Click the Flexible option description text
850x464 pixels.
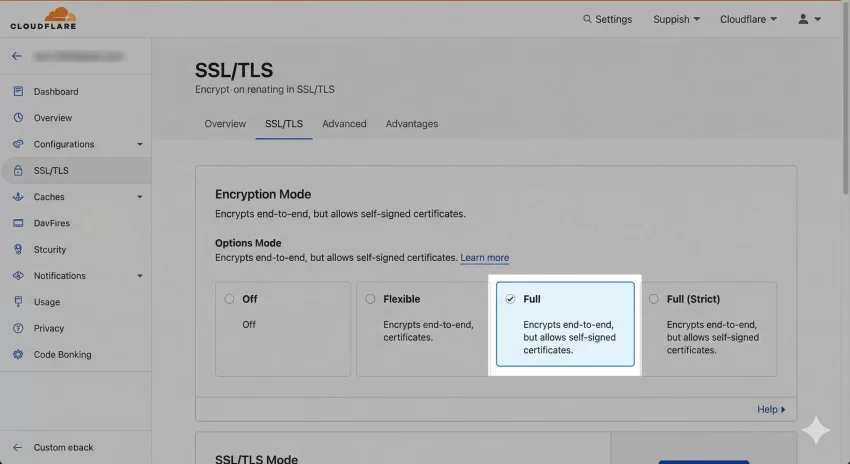click(428, 331)
